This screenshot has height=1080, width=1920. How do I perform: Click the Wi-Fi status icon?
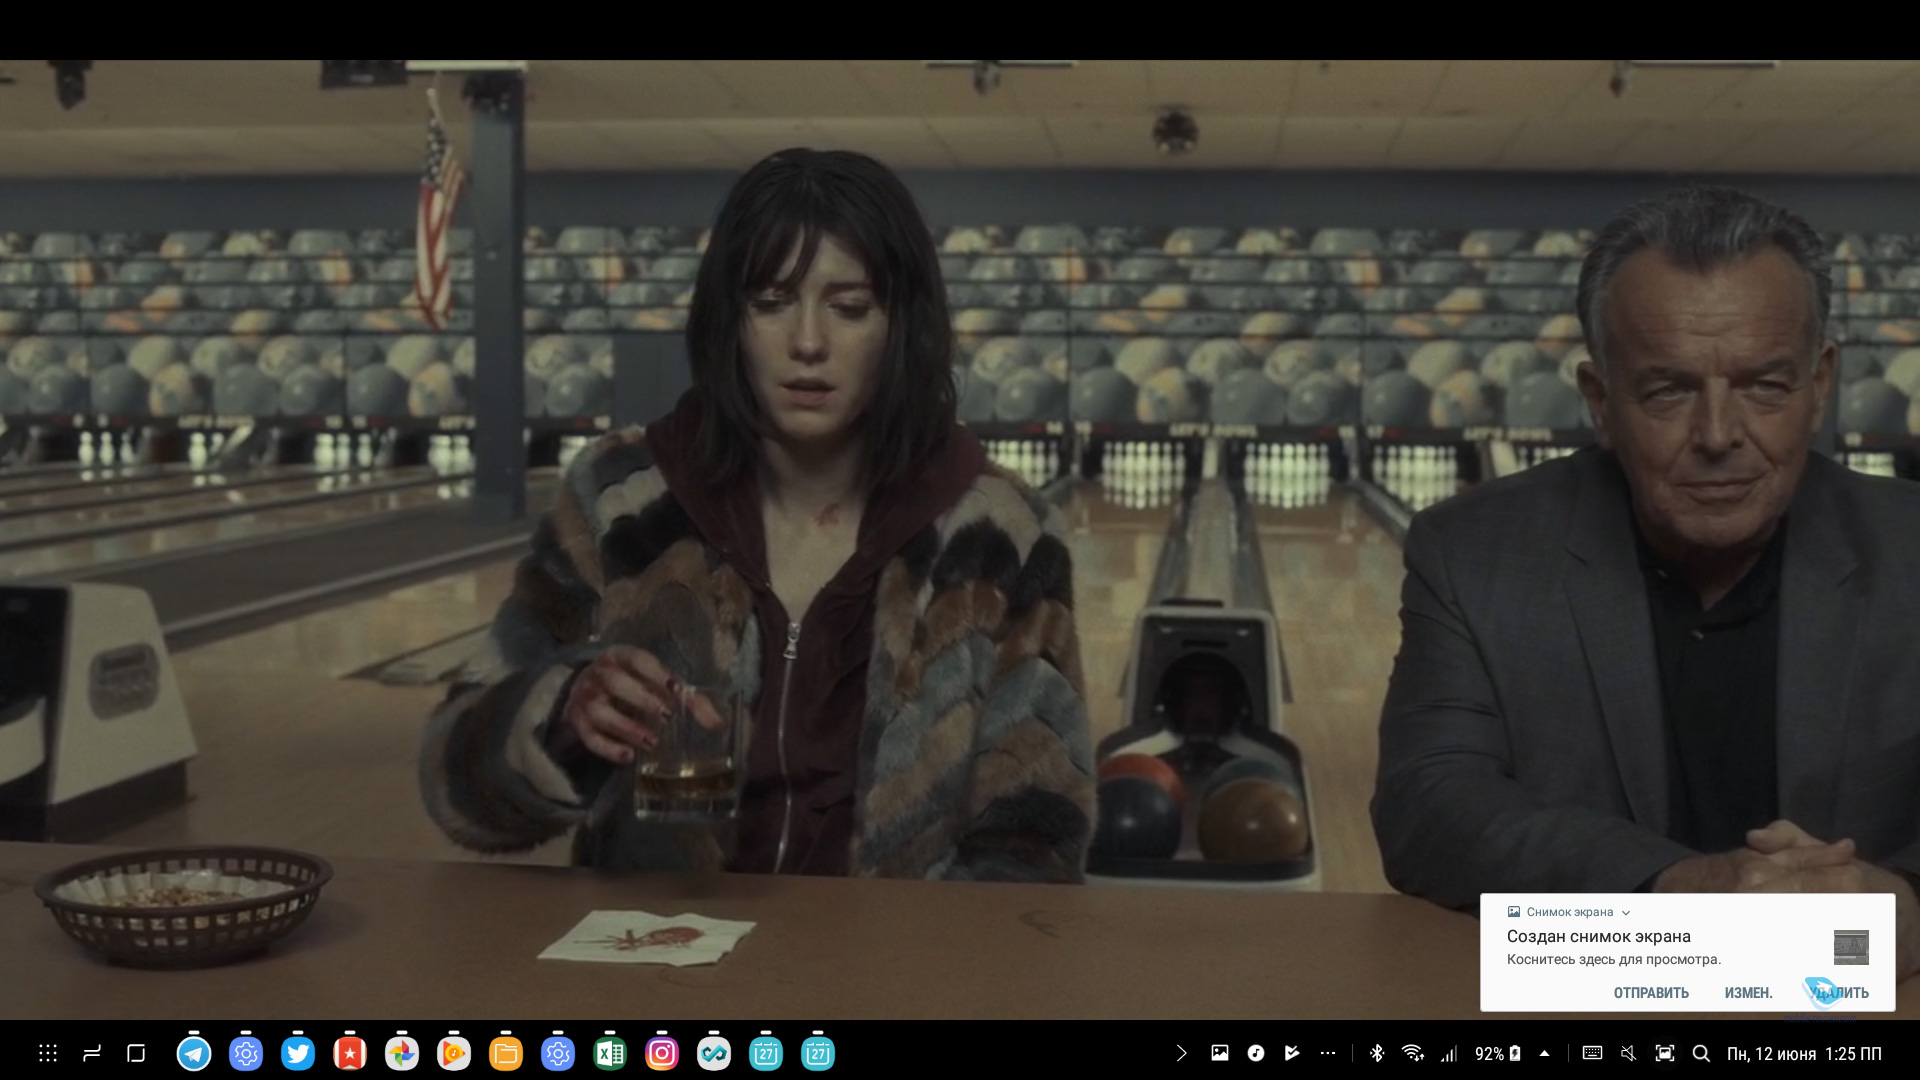(1412, 1053)
